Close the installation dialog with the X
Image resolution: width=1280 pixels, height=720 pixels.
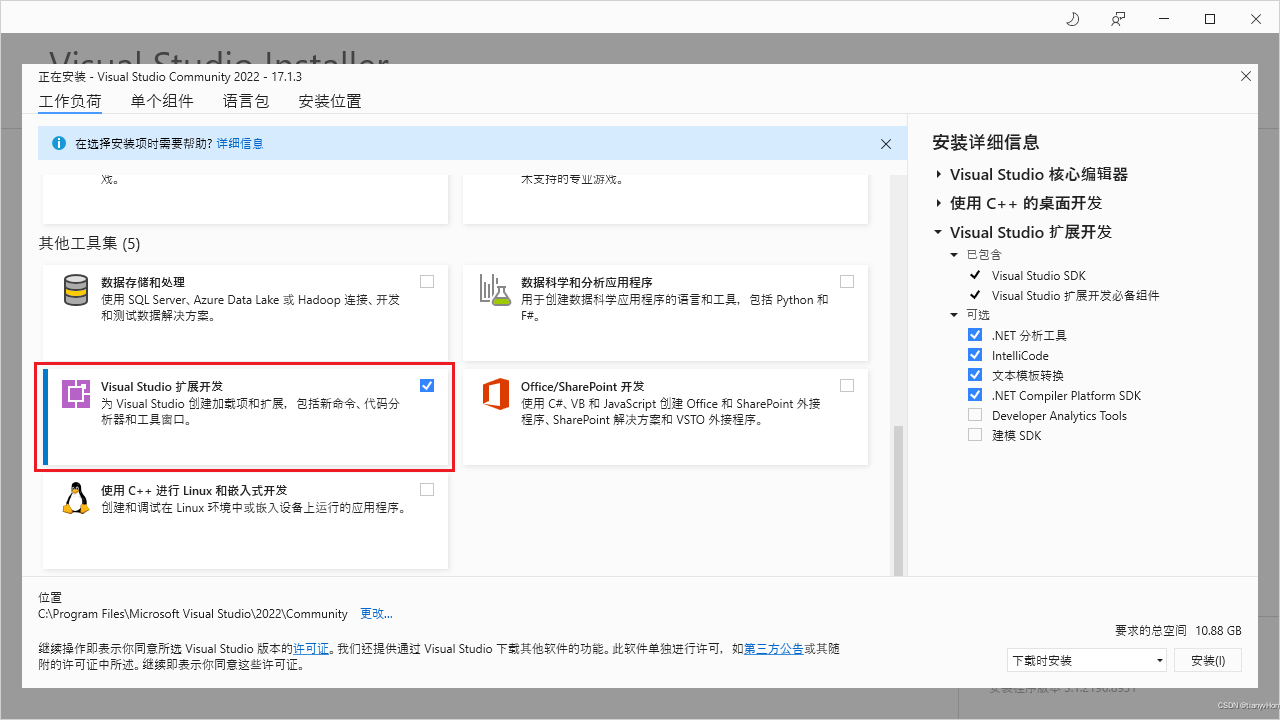pyautogui.click(x=1246, y=76)
